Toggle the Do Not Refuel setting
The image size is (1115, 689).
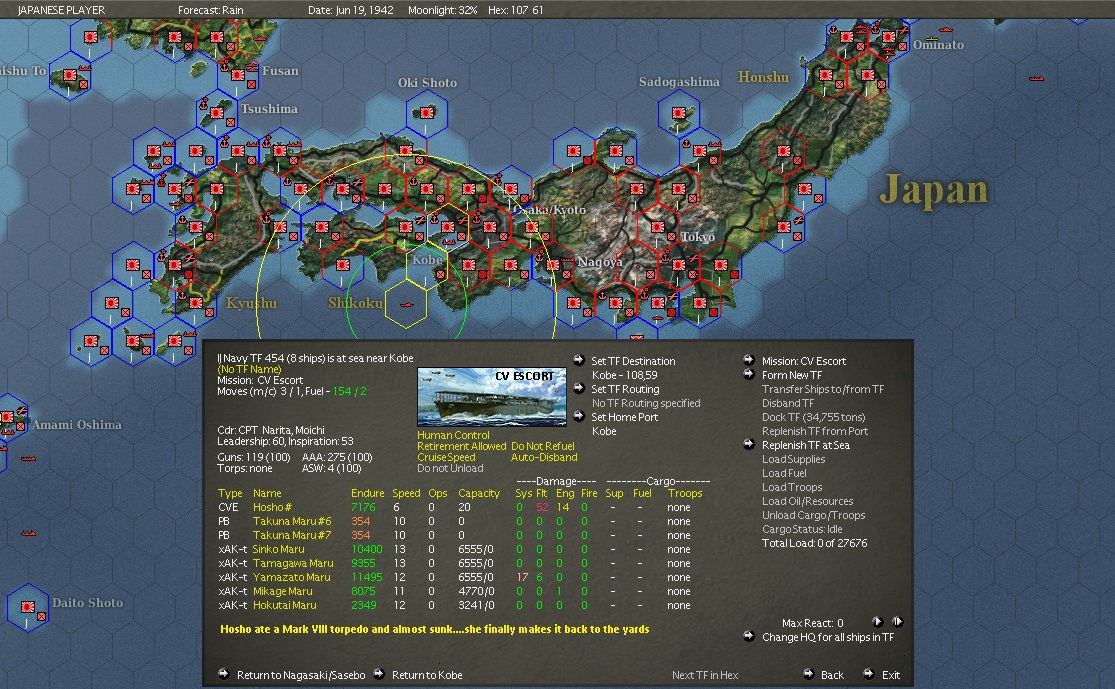pyautogui.click(x=543, y=447)
